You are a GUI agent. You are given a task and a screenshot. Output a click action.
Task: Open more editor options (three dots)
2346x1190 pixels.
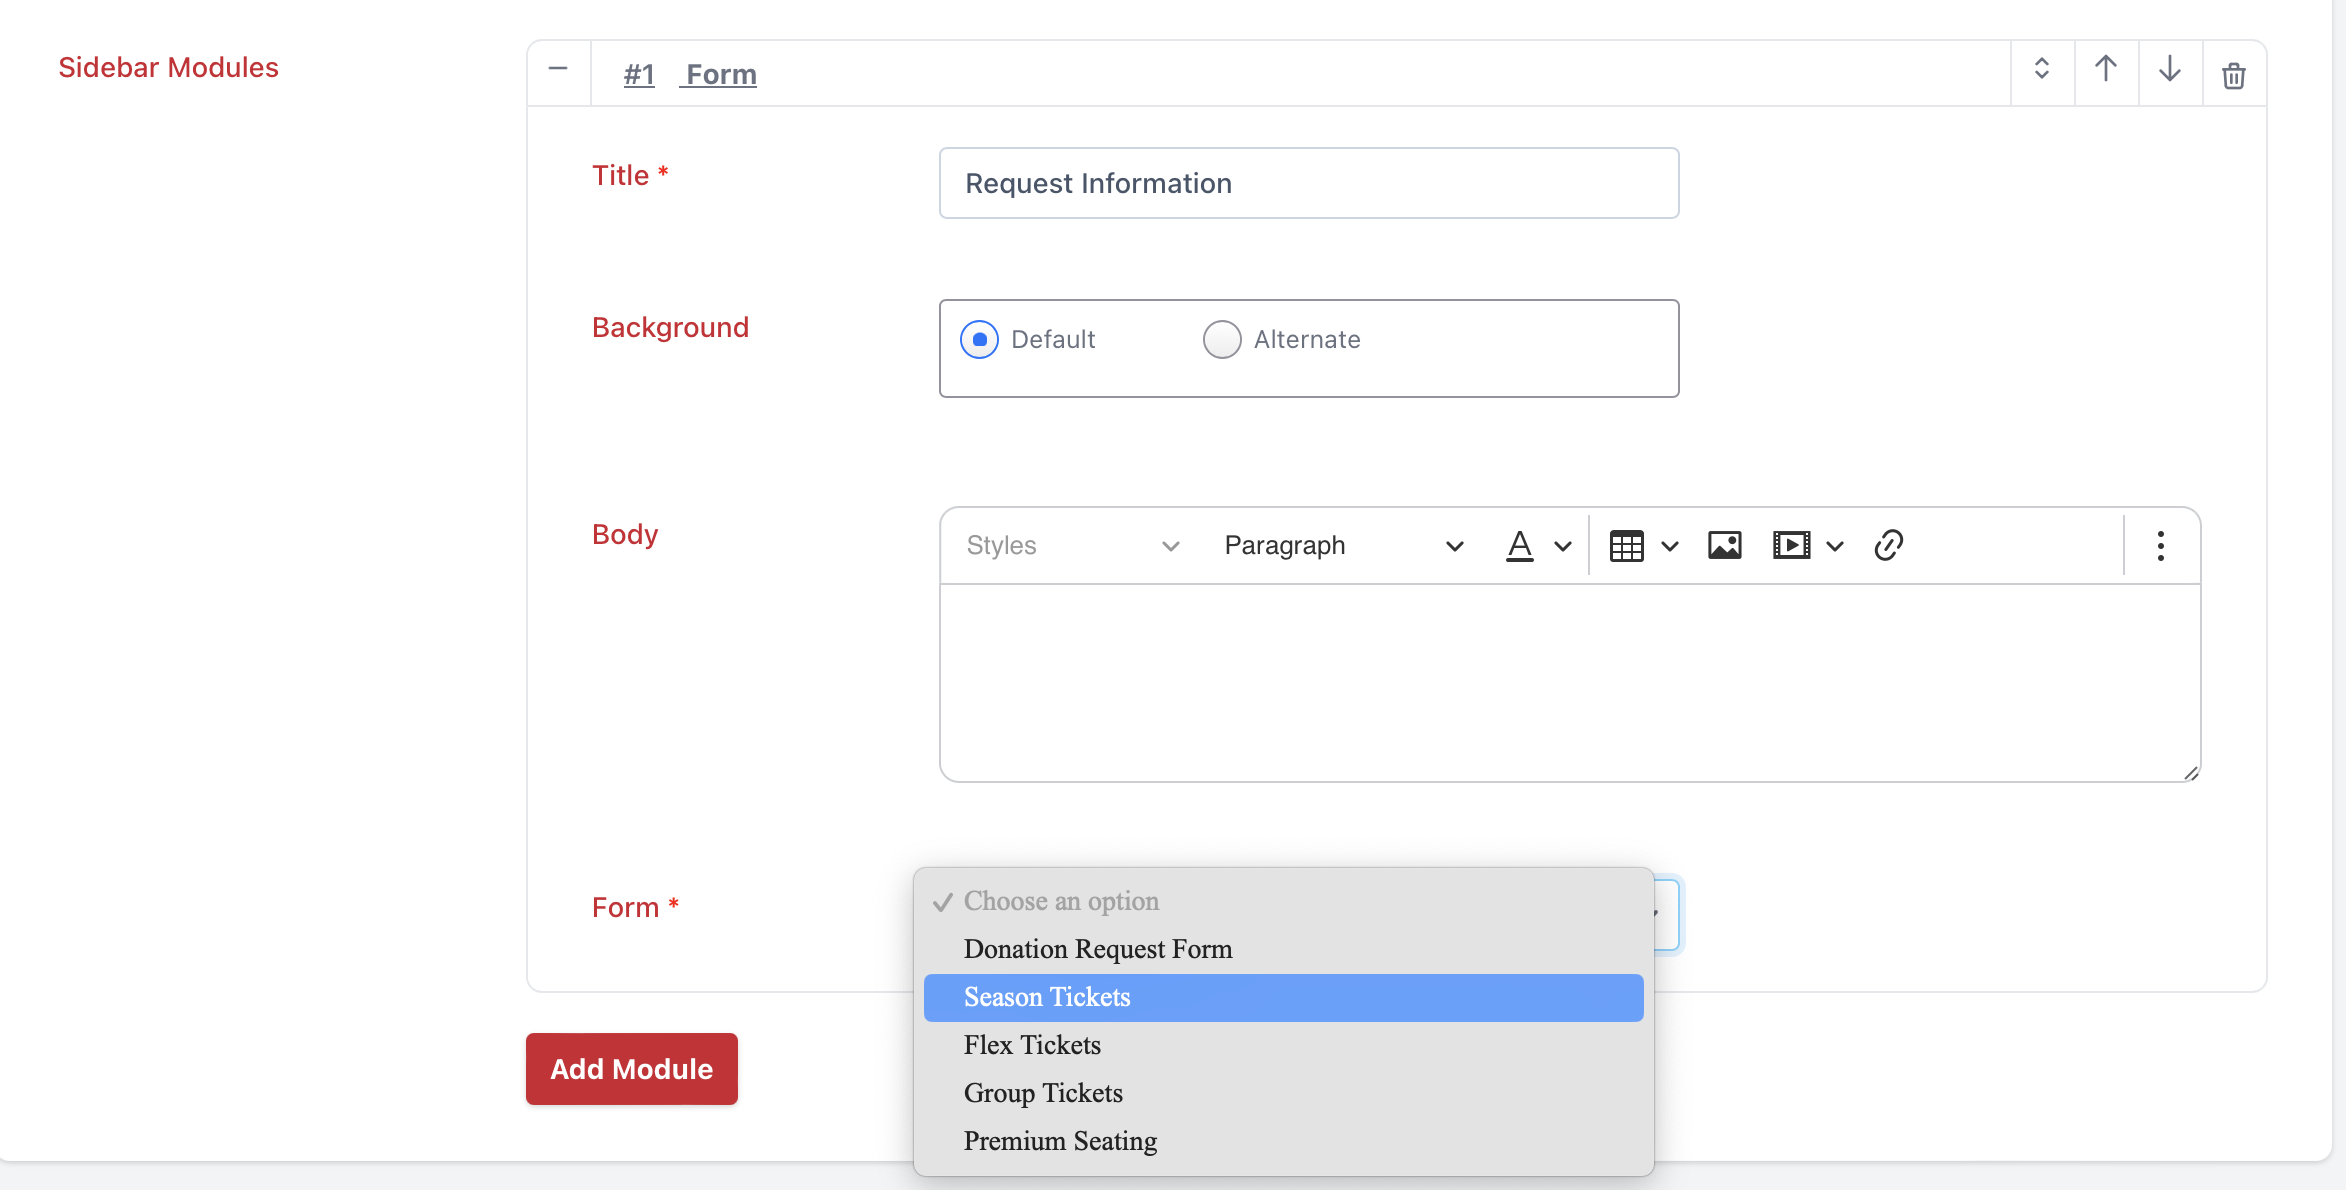2161,546
